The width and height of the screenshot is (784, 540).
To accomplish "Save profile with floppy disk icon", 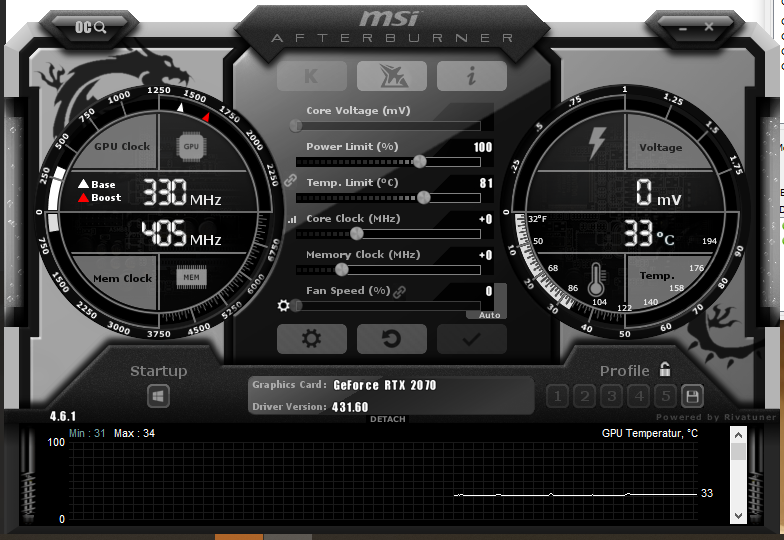I will click(692, 396).
